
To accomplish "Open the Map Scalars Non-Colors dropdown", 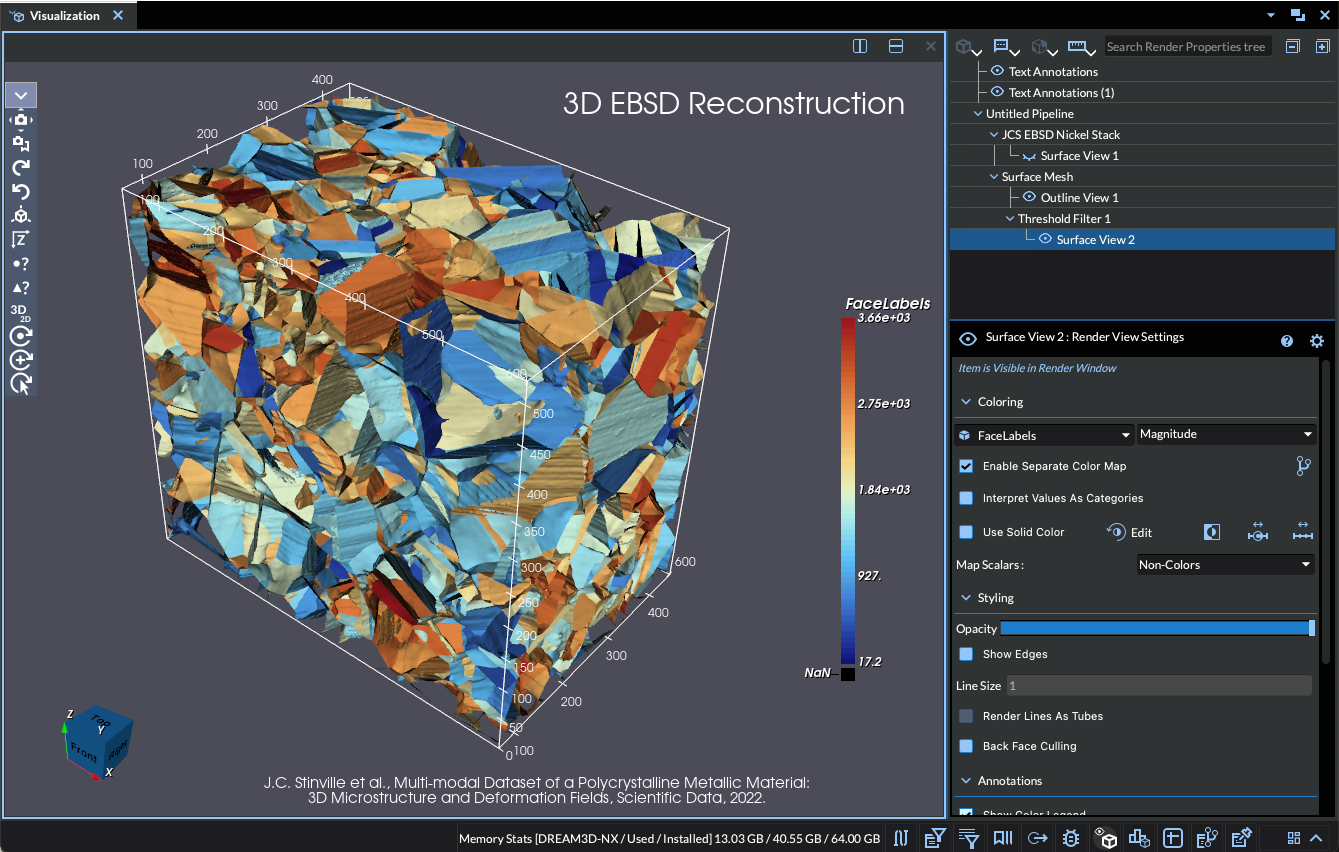I will click(1225, 564).
